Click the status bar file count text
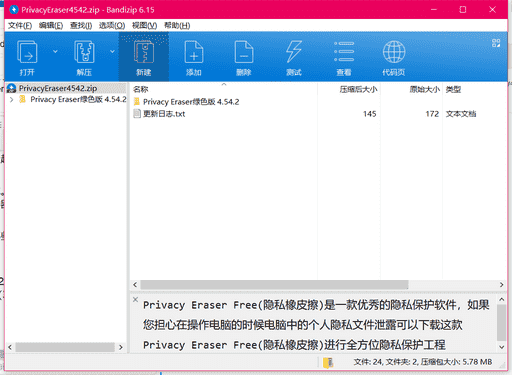Image resolution: width=512 pixels, height=375 pixels. (423, 362)
